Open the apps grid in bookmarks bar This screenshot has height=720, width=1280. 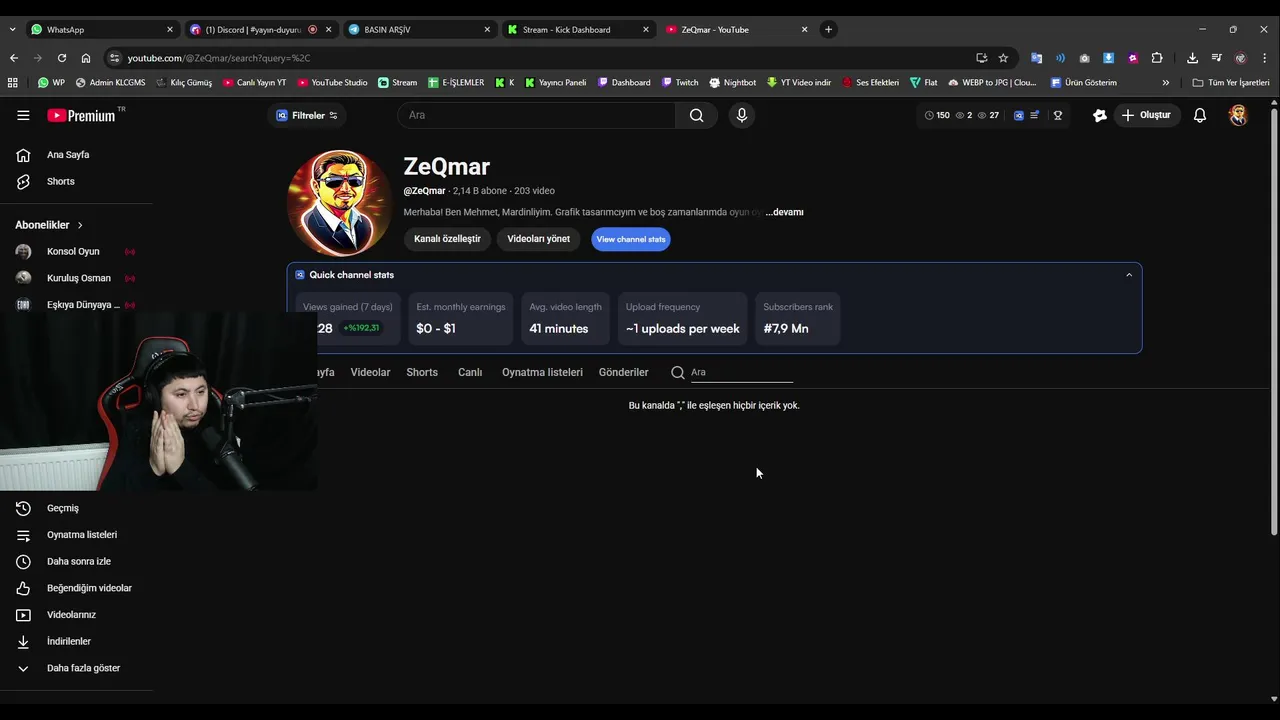click(12, 83)
